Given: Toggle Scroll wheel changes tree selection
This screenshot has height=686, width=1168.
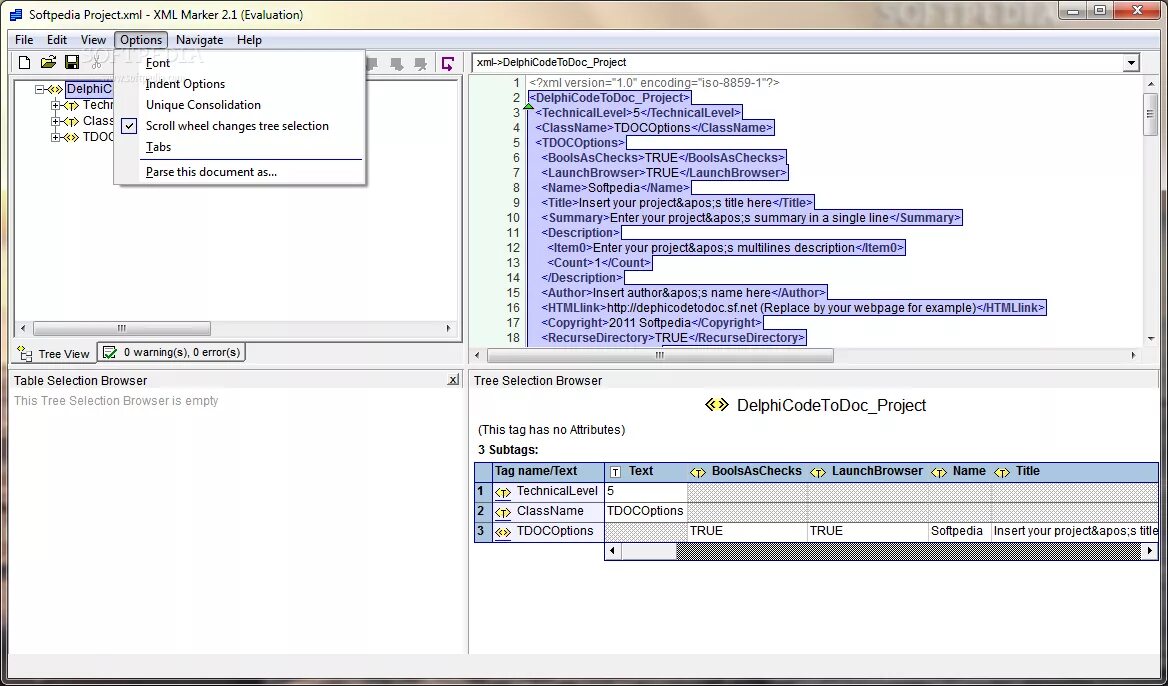Looking at the screenshot, I should pyautogui.click(x=237, y=126).
